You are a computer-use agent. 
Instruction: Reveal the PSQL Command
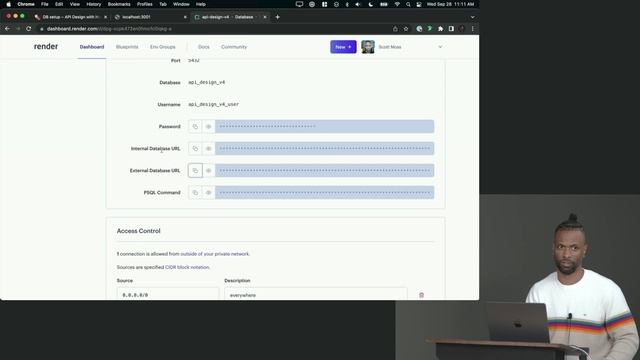[209, 193]
